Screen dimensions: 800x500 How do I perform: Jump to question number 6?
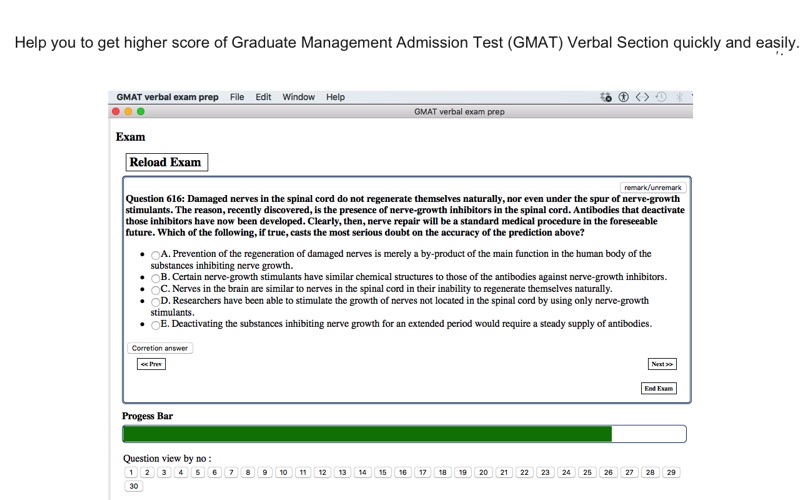(x=214, y=472)
